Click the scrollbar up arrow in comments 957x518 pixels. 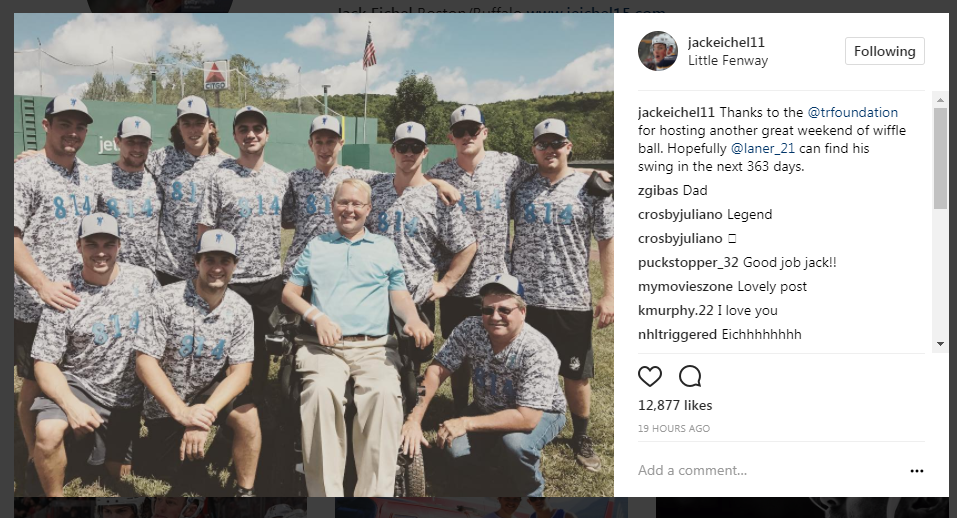point(940,99)
